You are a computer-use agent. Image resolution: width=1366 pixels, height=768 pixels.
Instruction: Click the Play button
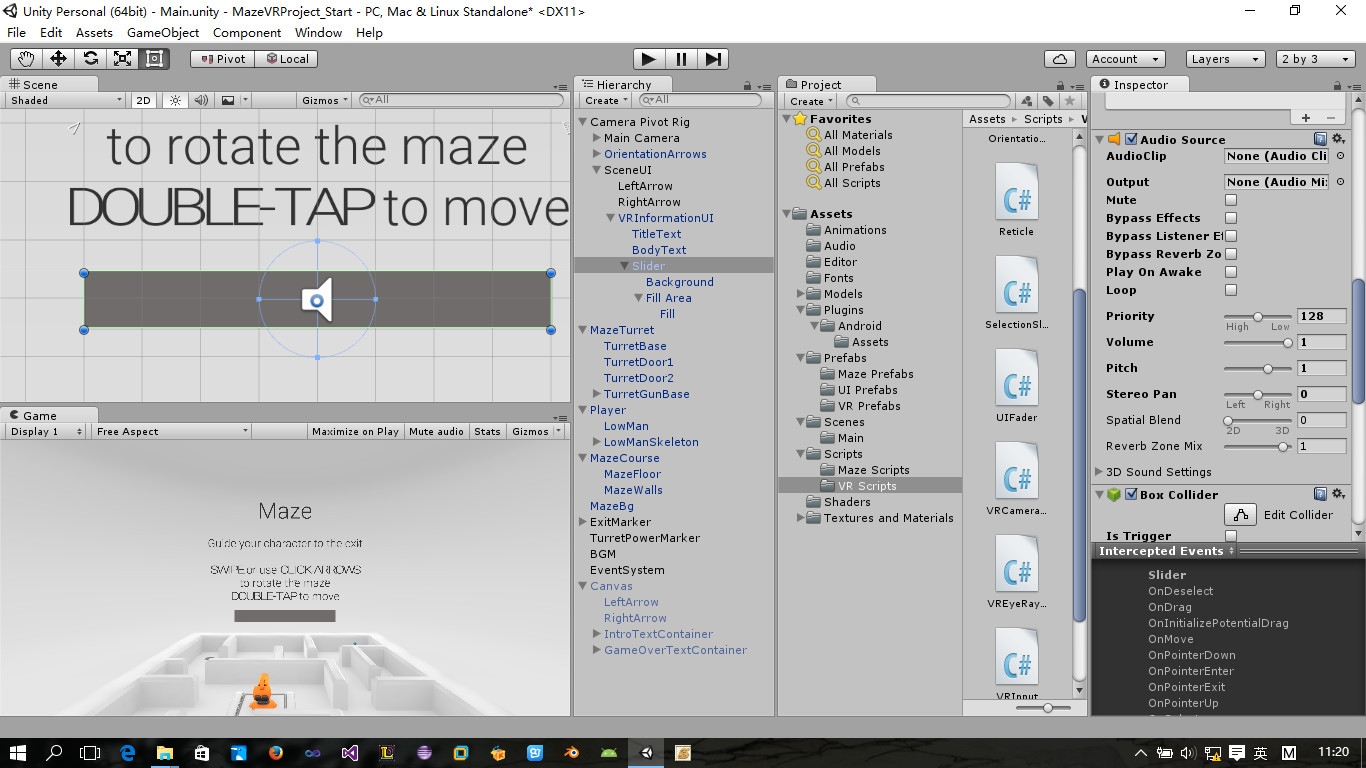649,59
